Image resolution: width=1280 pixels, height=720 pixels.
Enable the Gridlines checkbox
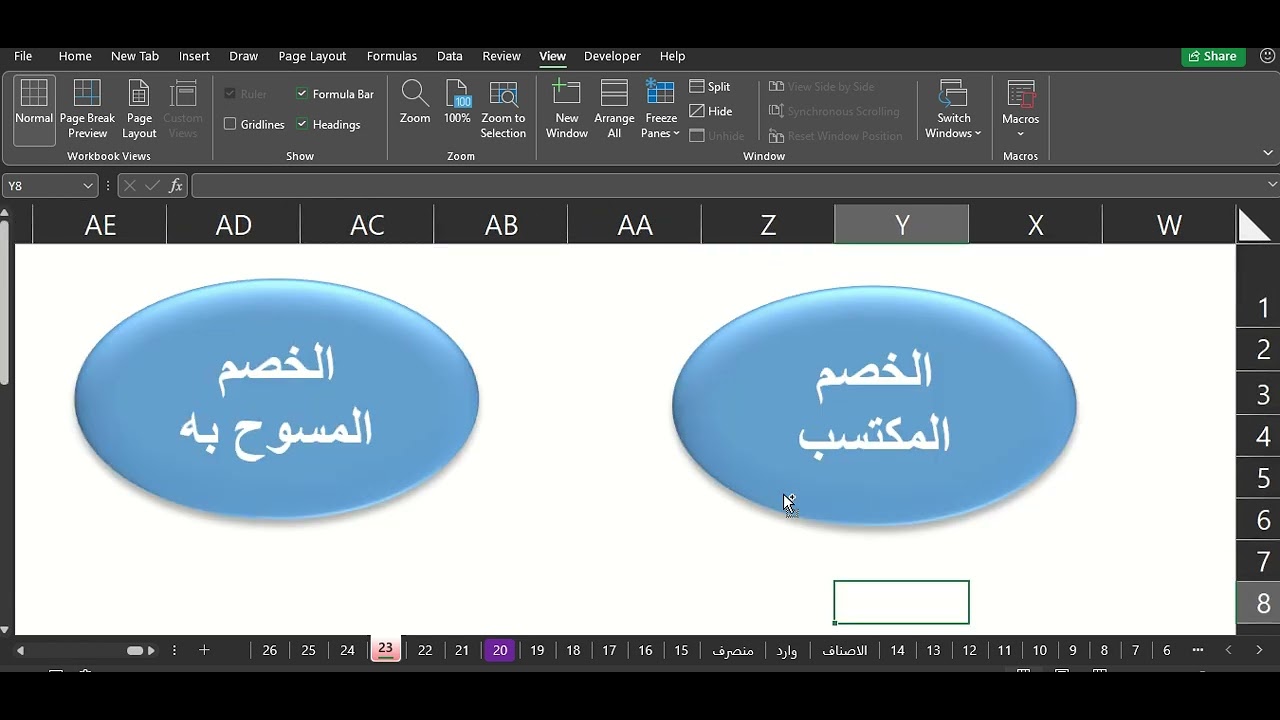pyautogui.click(x=230, y=124)
